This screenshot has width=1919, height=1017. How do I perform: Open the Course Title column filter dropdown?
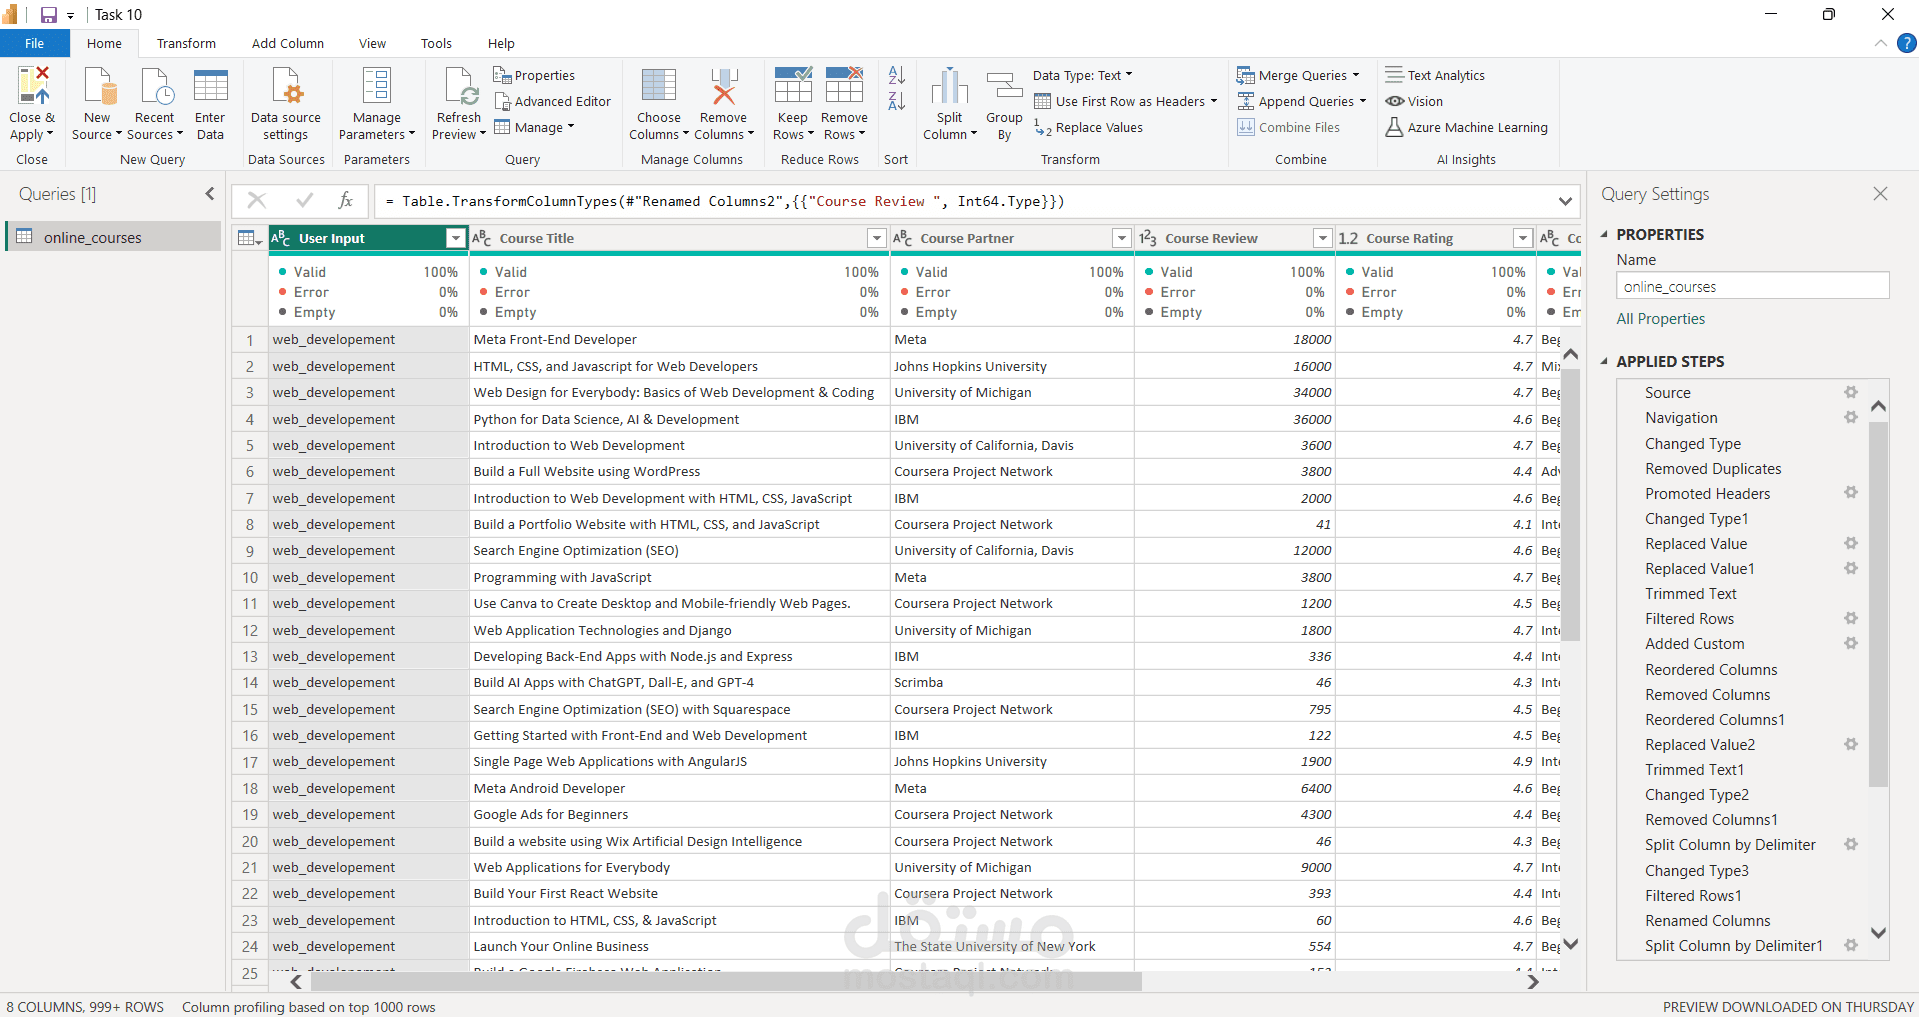(x=876, y=238)
